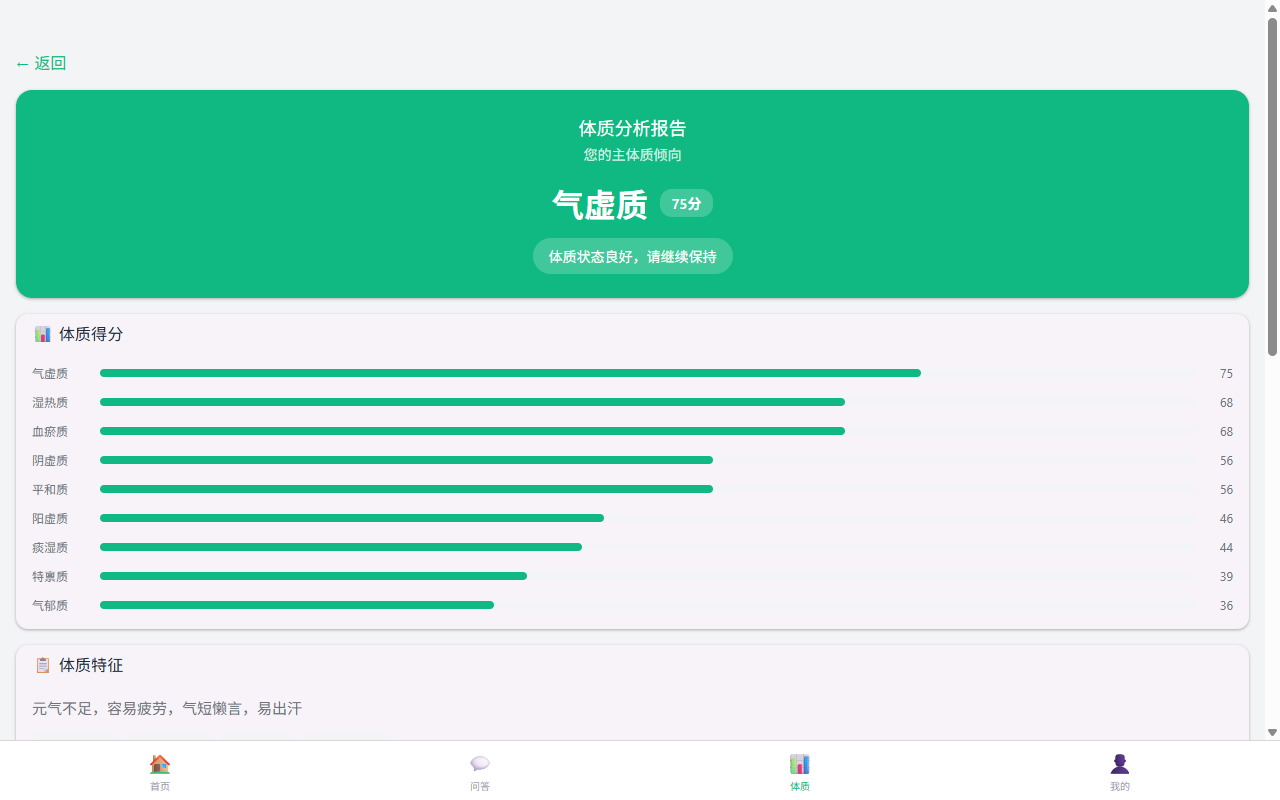Screen dimensions: 1280x800
Task: Select the 体质 chart icon in bottom bar
Action: pos(799,764)
